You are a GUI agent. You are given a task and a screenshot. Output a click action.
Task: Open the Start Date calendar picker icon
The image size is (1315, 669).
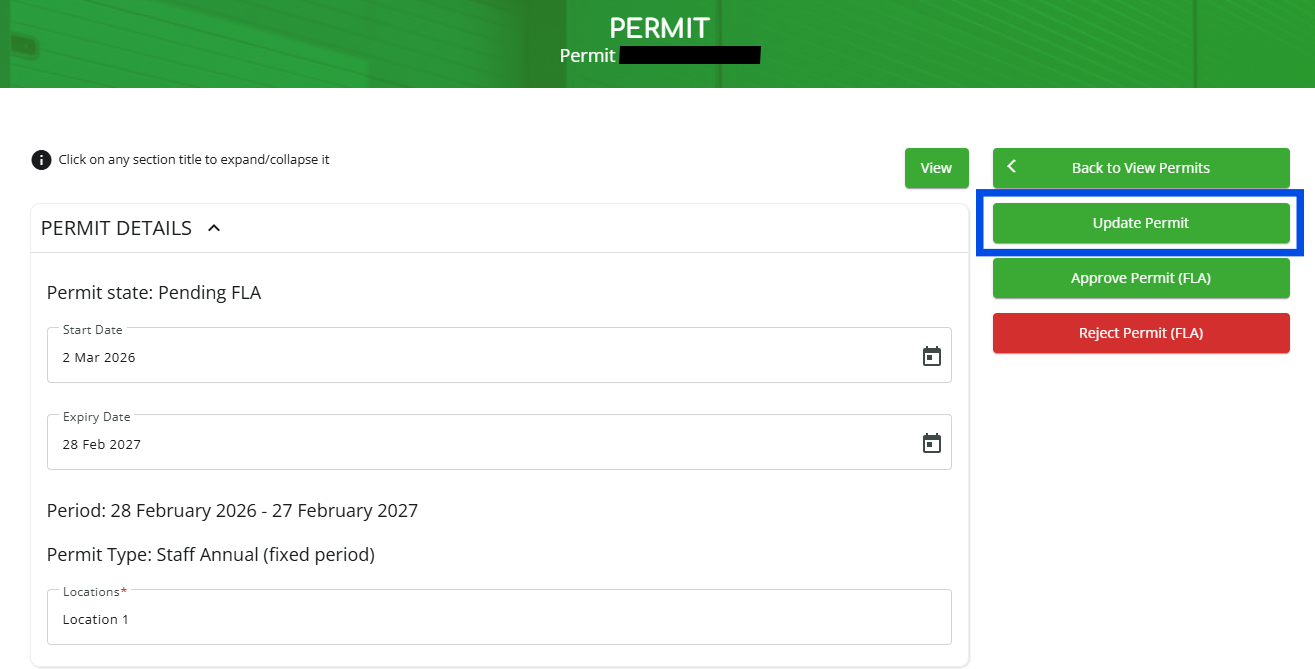tap(931, 356)
